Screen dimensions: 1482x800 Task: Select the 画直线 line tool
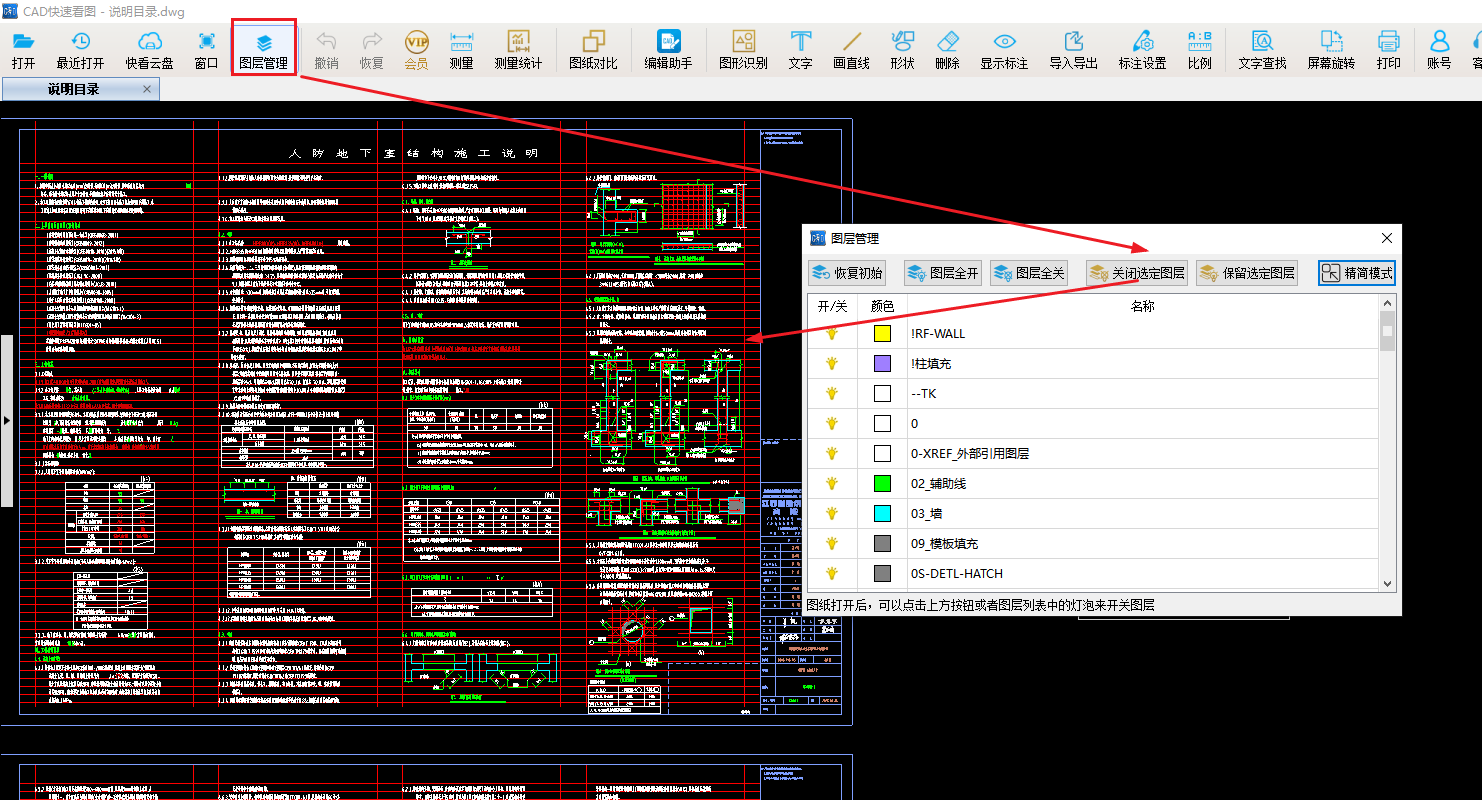[x=851, y=50]
